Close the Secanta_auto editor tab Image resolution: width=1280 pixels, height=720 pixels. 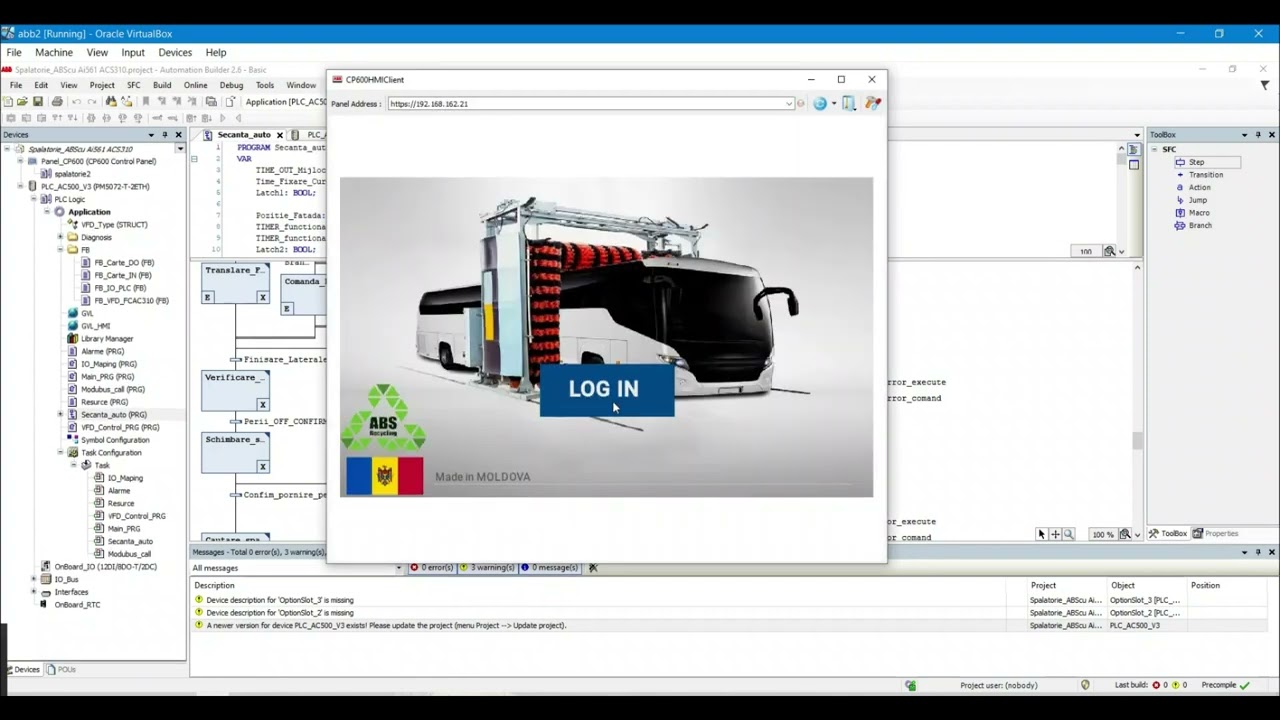tap(280, 135)
